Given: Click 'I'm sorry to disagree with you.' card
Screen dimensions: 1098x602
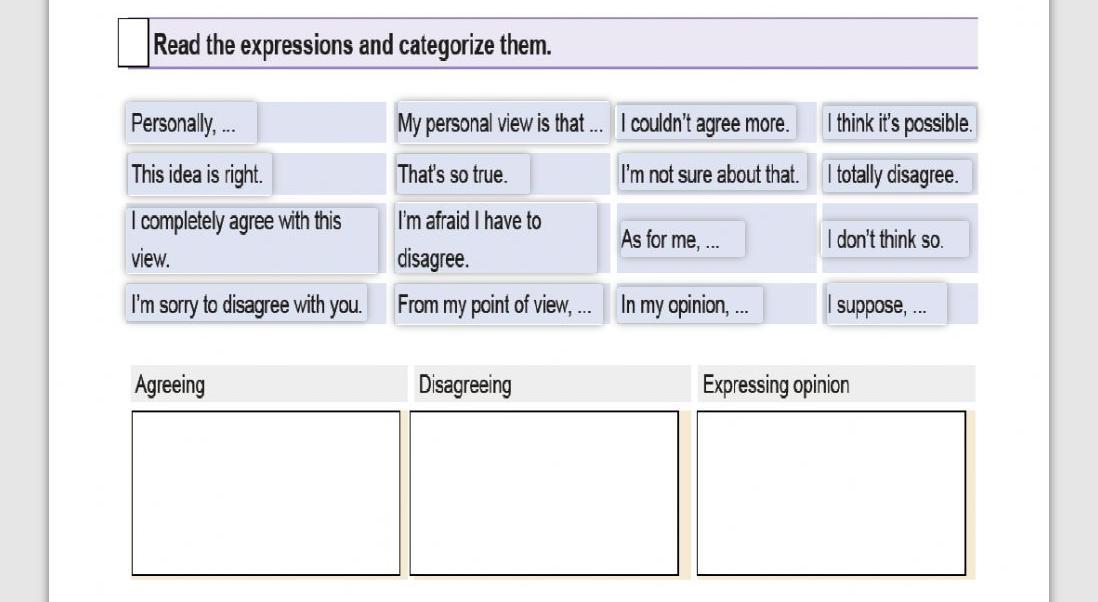Looking at the screenshot, I should point(246,304).
